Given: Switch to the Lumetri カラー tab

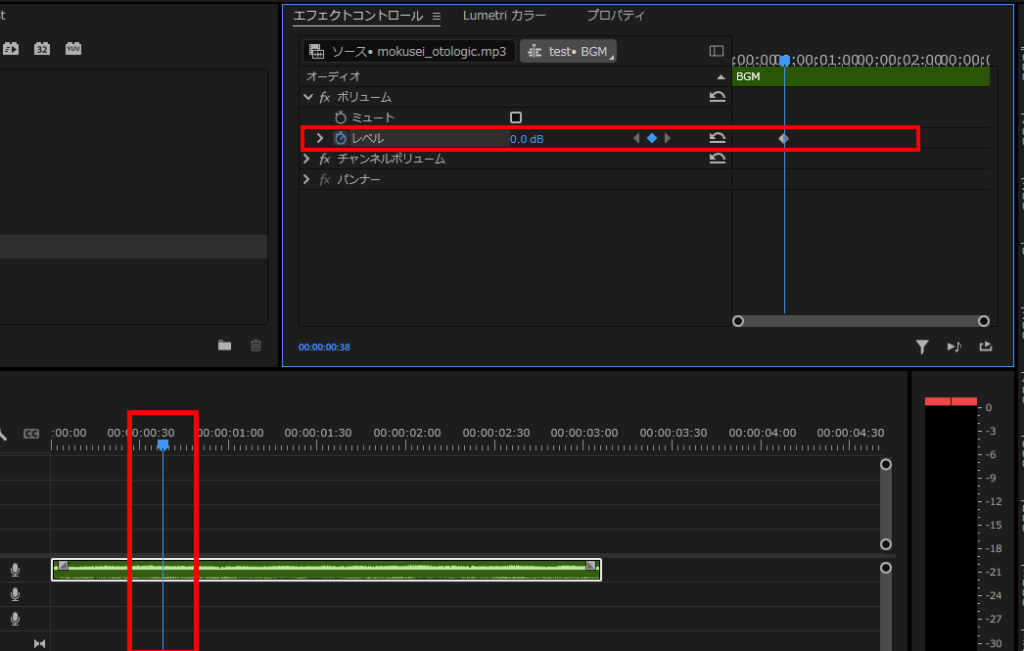Looking at the screenshot, I should coord(504,16).
